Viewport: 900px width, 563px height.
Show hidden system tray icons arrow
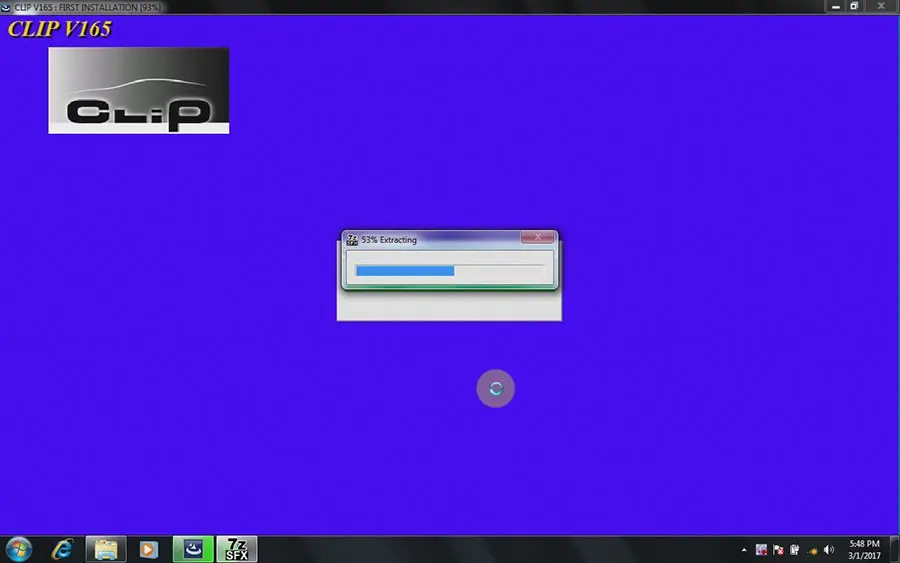click(x=744, y=550)
